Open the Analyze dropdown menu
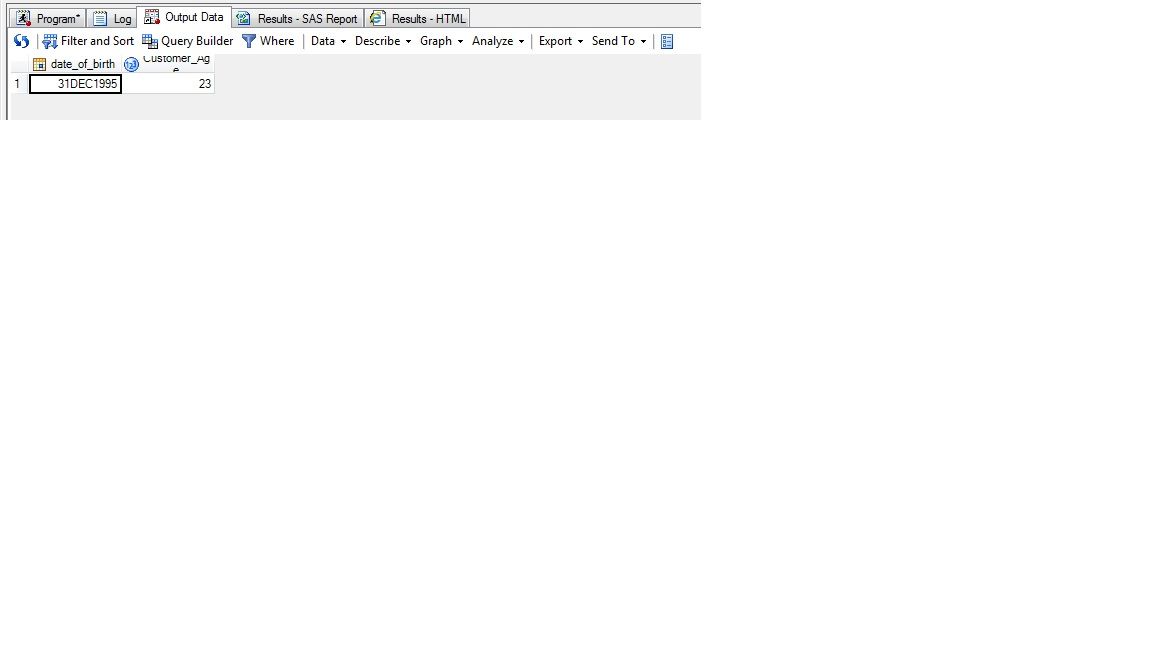Image resolution: width=1152 pixels, height=648 pixels. point(496,41)
